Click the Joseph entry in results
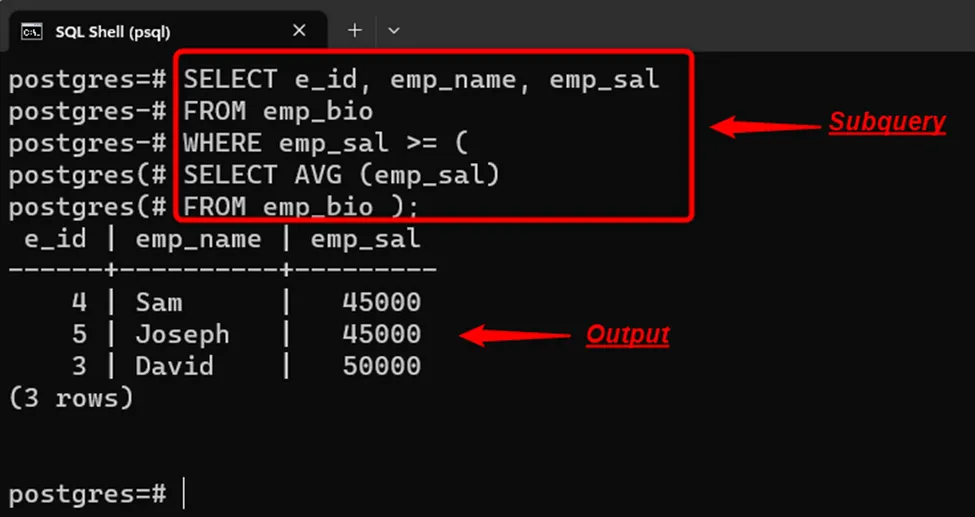Viewport: 975px width, 517px height. [182, 334]
